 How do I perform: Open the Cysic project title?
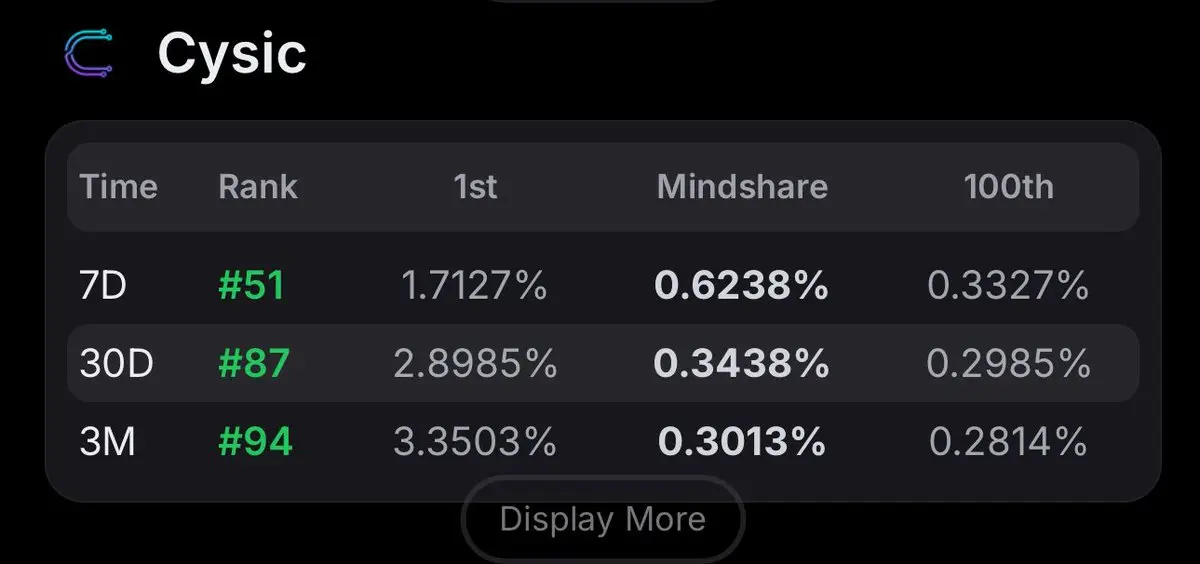point(232,53)
